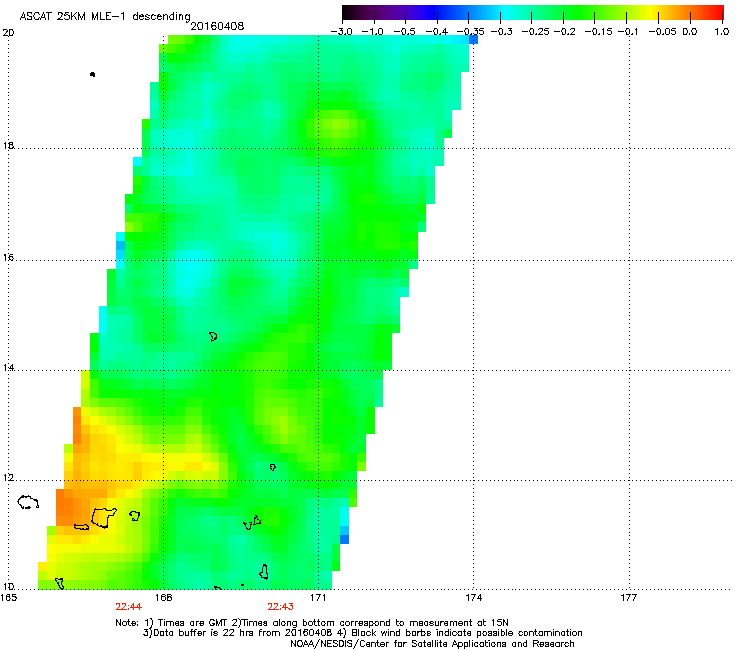Image resolution: width=740 pixels, height=650 pixels.
Task: Click the small island outline near 12N 170E
Action: [x=272, y=467]
